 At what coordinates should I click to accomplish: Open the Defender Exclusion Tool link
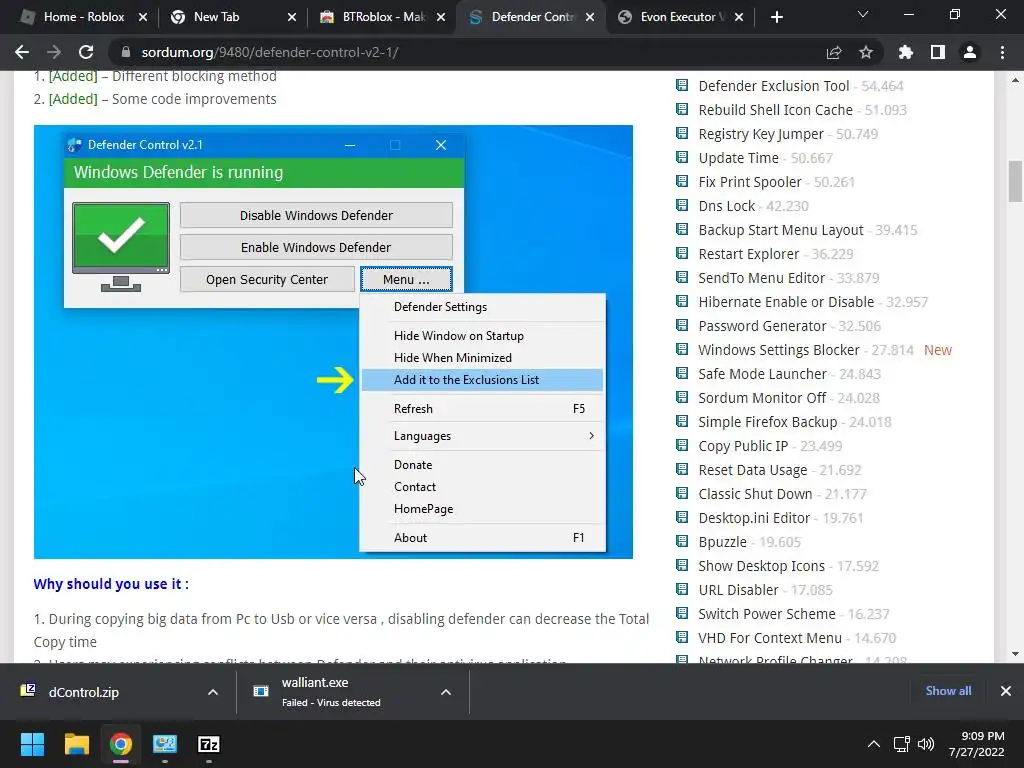coord(773,86)
